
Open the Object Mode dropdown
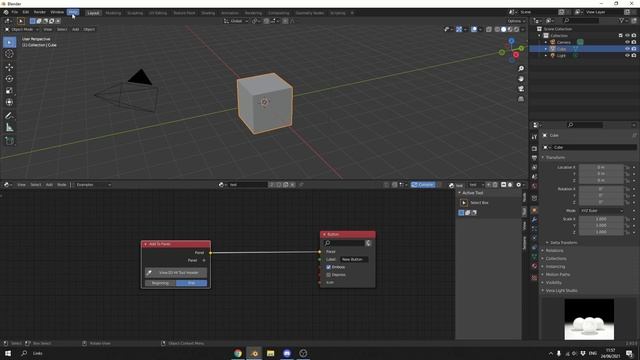pos(22,29)
